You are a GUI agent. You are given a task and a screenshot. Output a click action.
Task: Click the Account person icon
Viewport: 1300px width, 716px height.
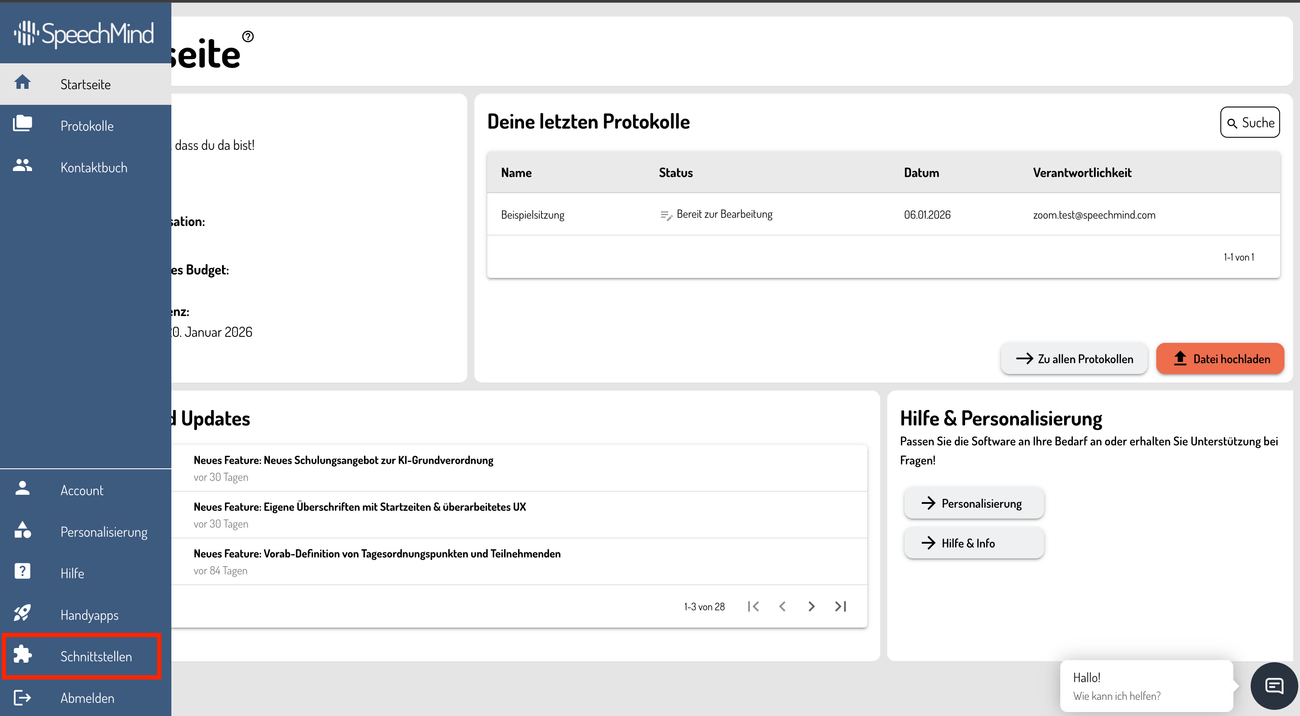coord(22,489)
